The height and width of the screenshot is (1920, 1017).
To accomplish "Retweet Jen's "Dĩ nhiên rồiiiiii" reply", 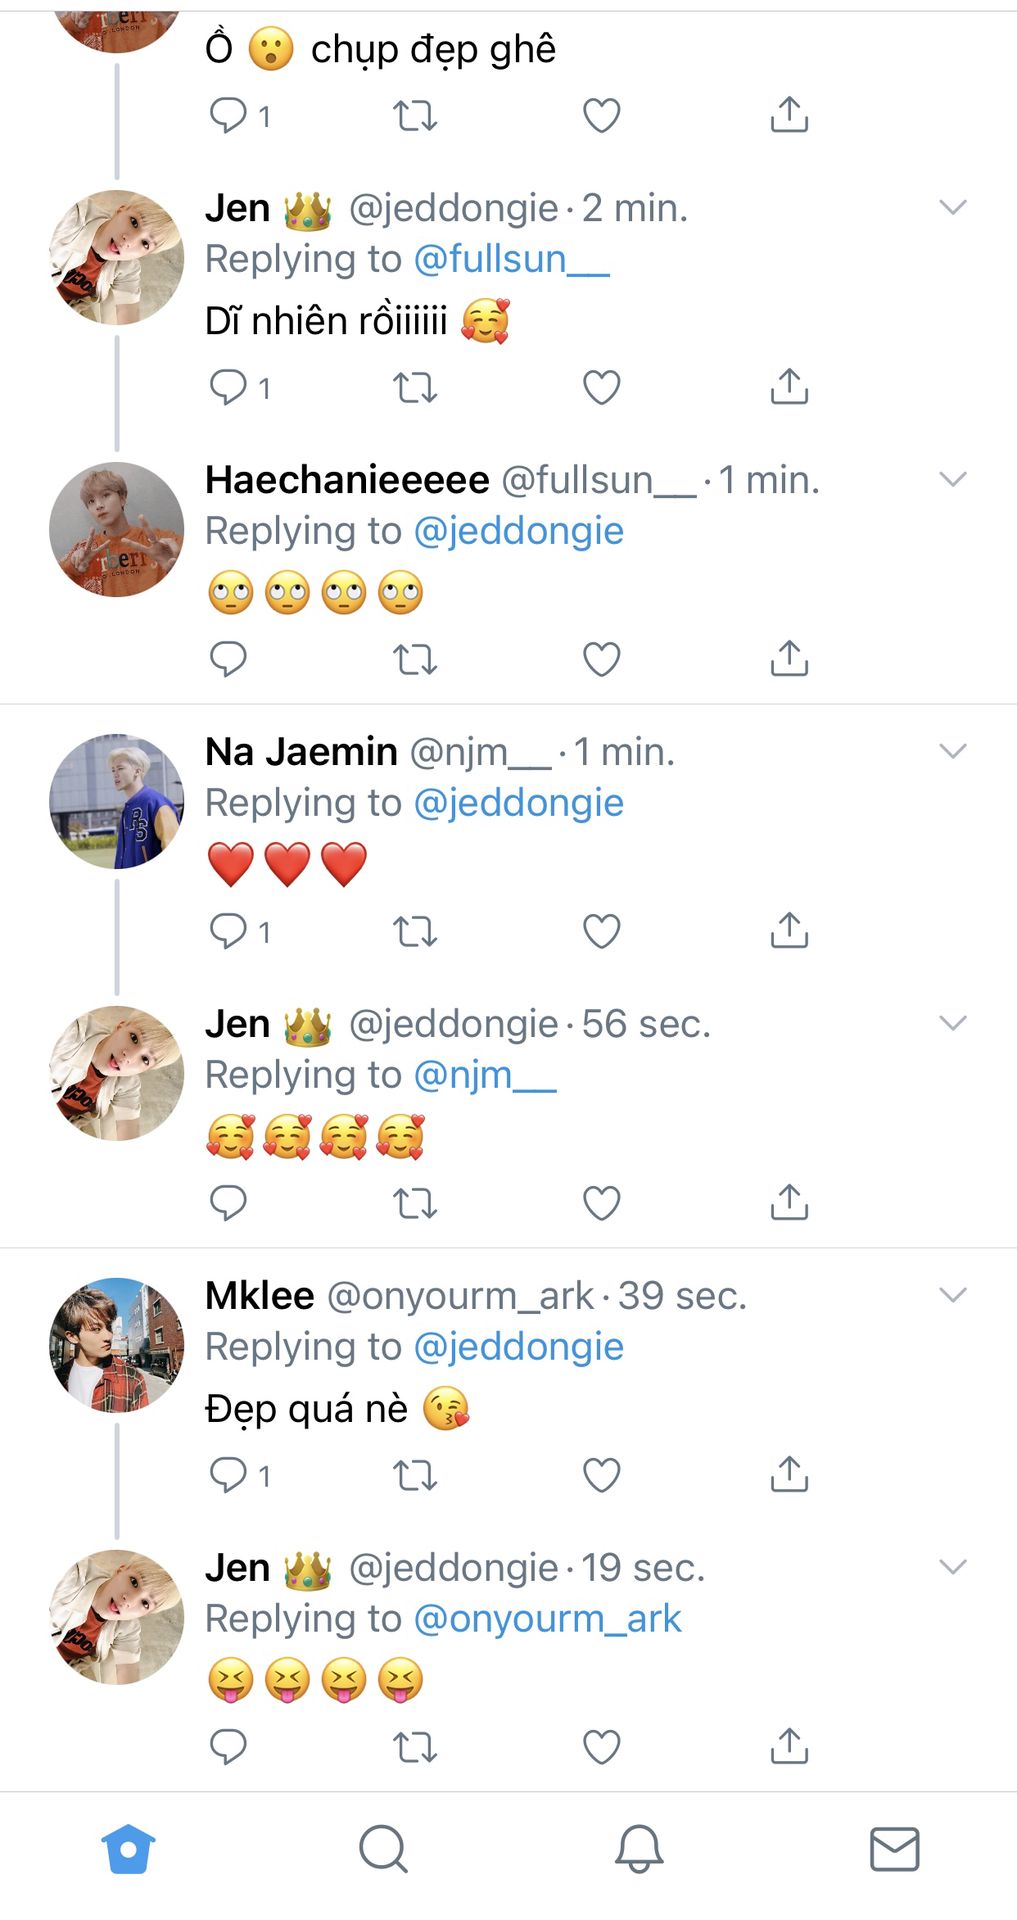I will tap(414, 387).
